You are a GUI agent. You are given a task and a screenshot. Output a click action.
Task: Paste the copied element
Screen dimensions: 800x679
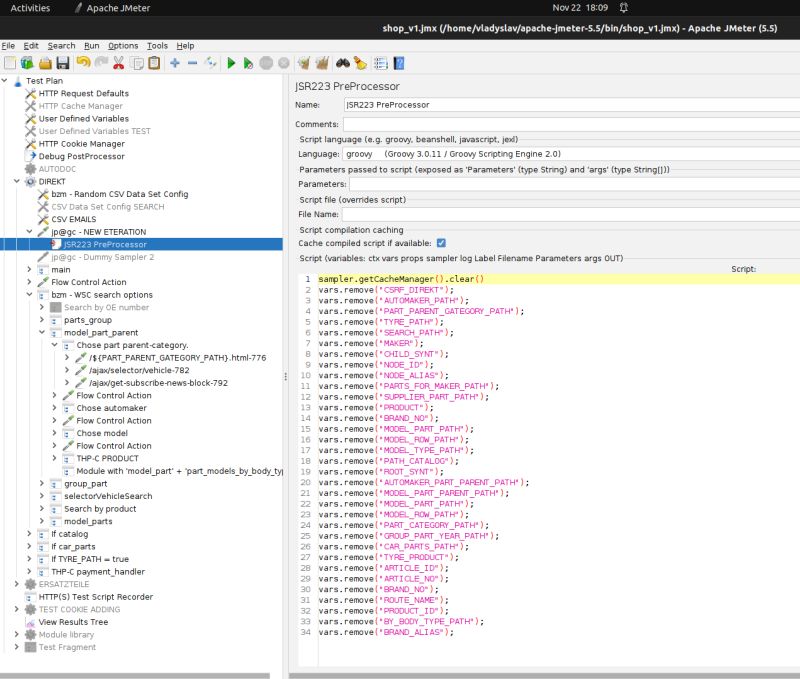pos(153,62)
